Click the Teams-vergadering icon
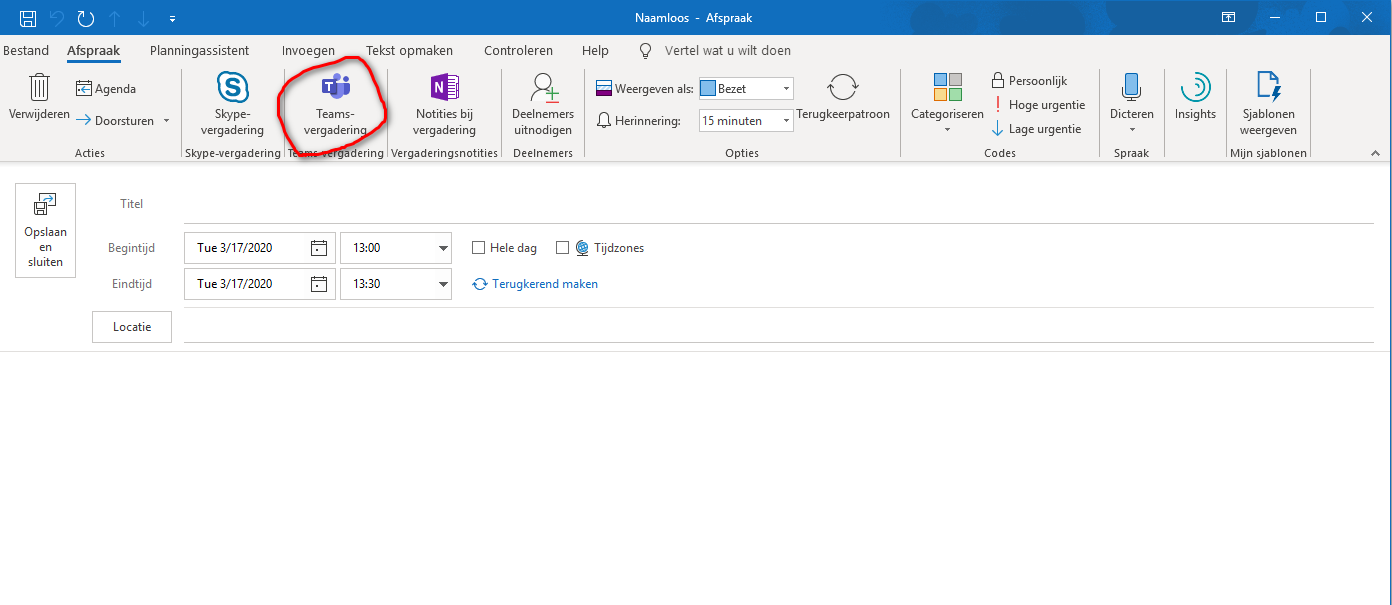This screenshot has width=1392, height=605. (334, 88)
